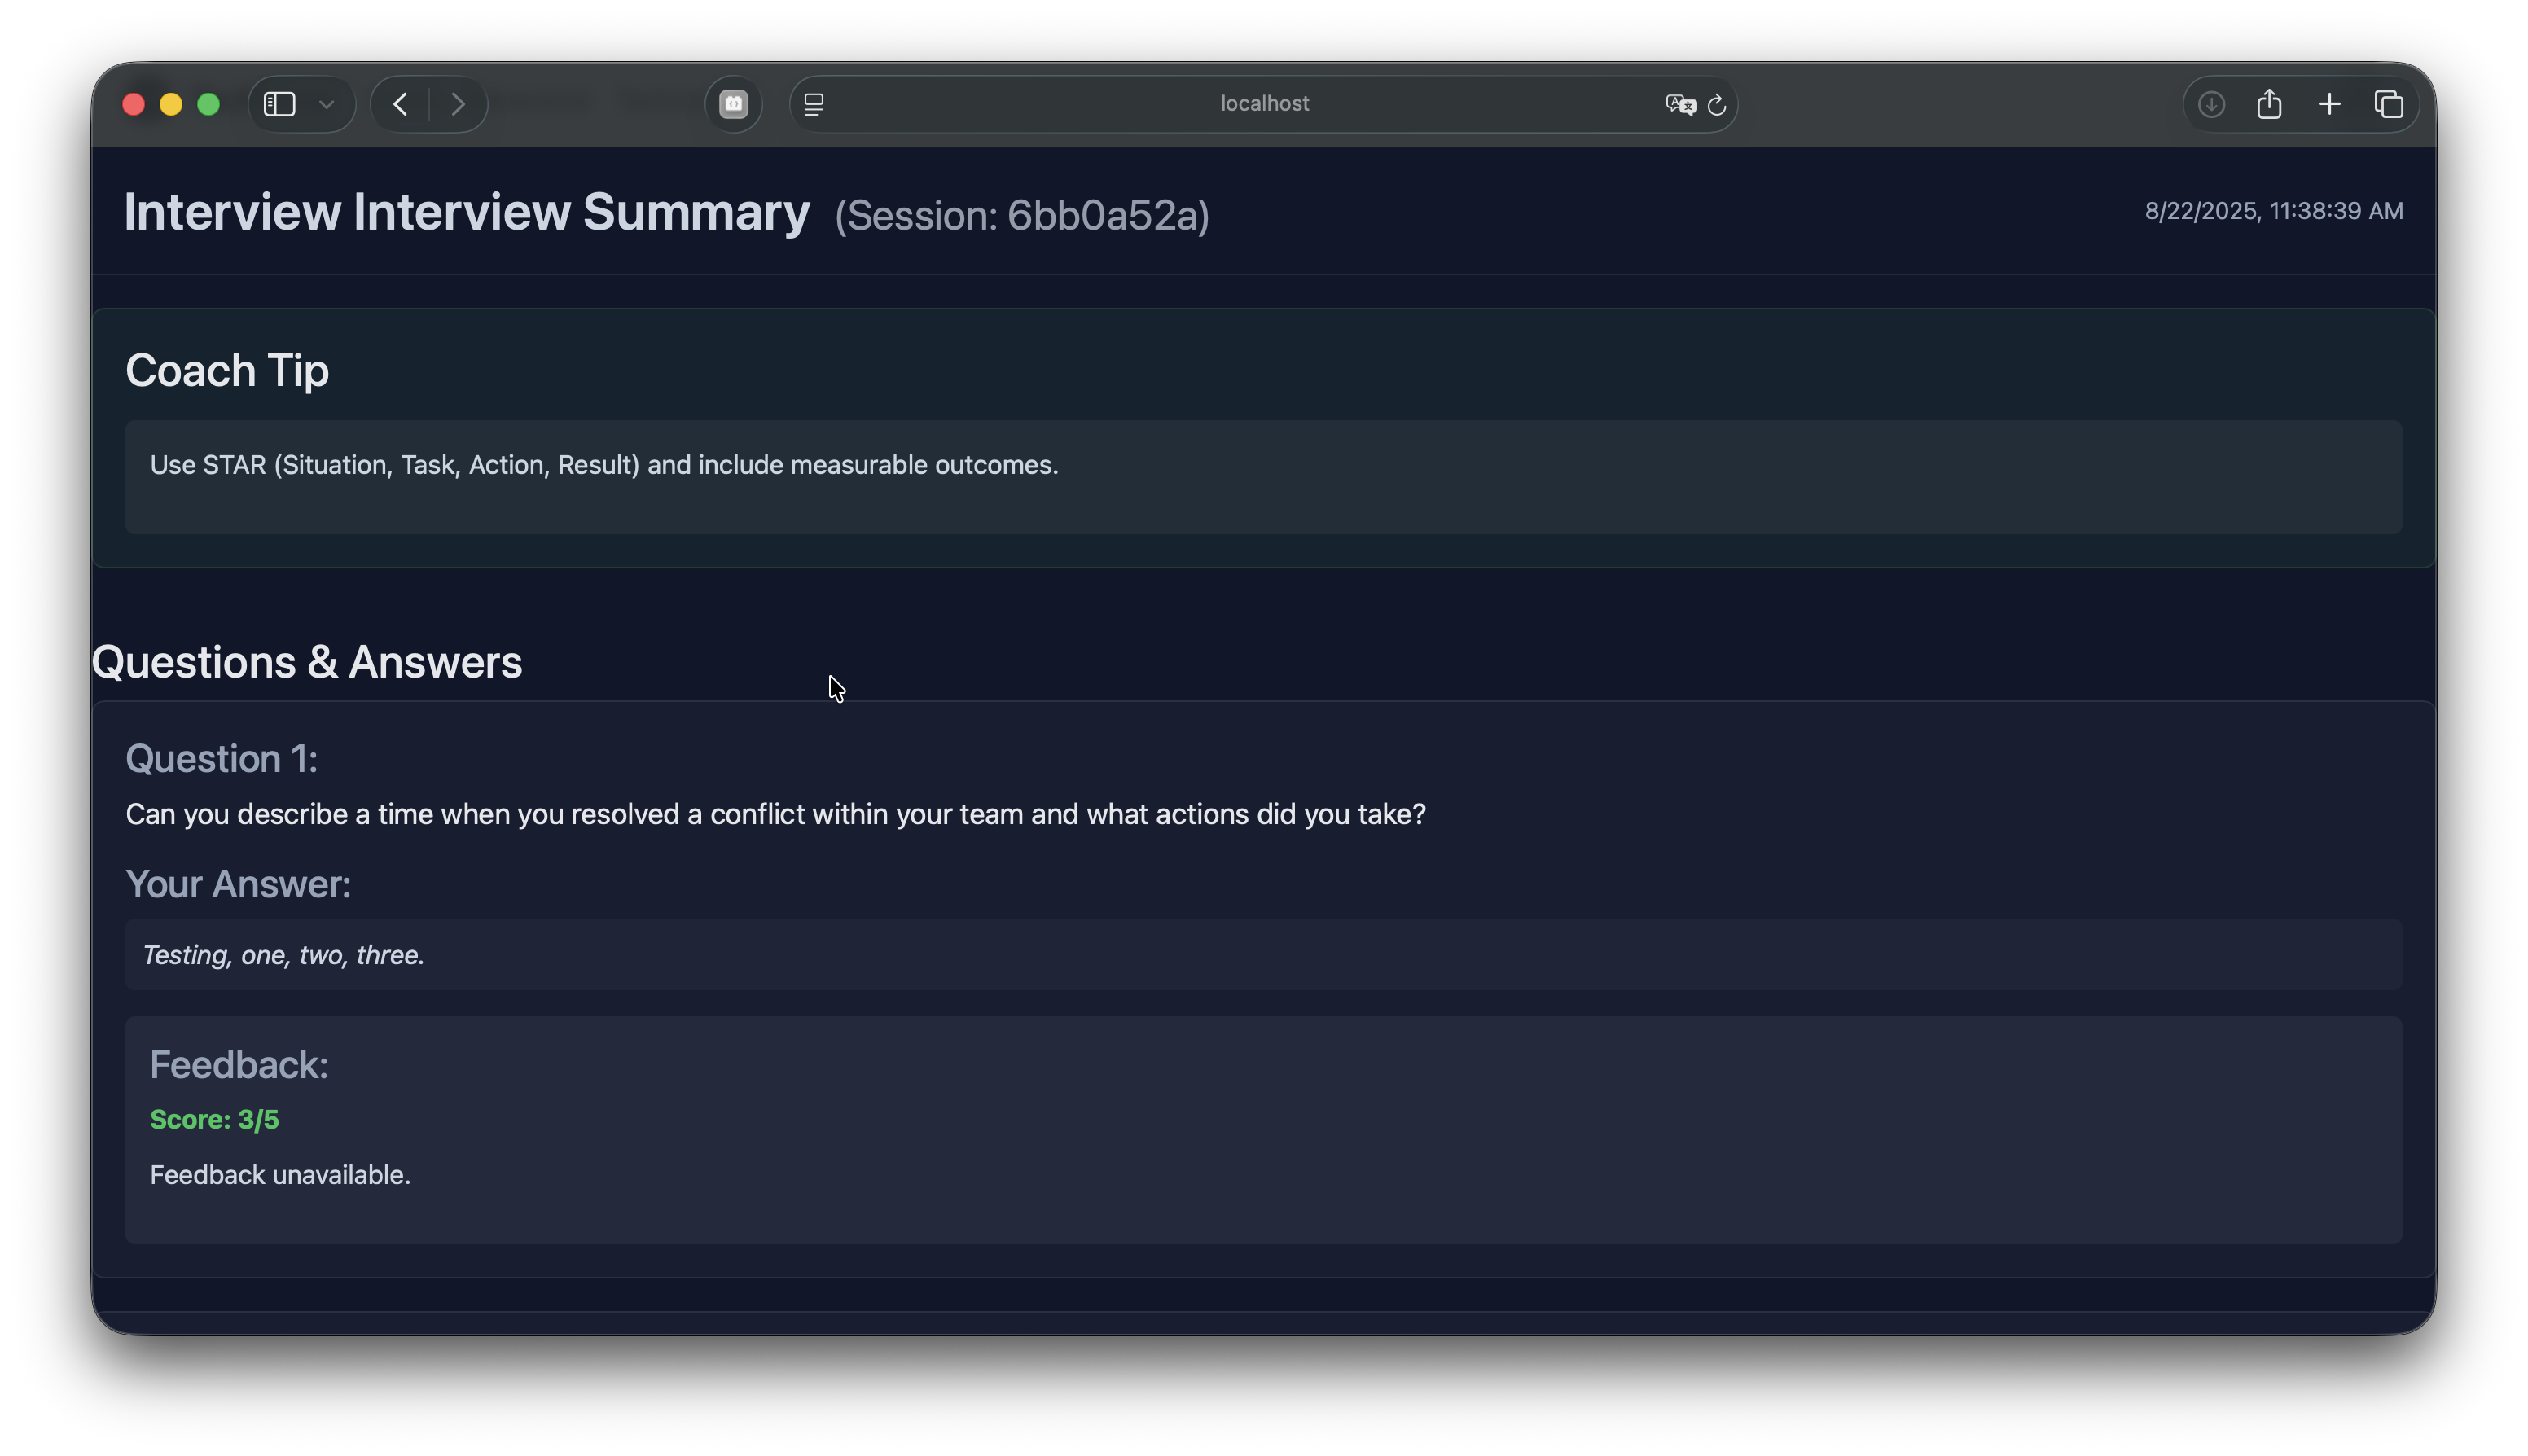The width and height of the screenshot is (2528, 1456).
Task: Click the translate page icon
Action: pos(1680,104)
